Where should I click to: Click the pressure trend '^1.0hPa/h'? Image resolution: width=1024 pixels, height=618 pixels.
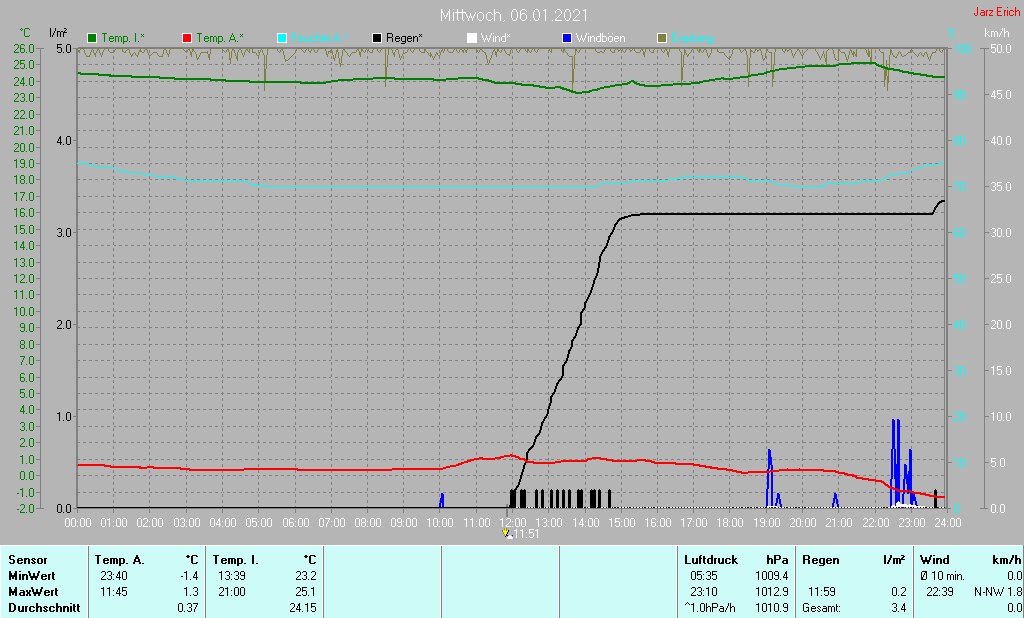click(710, 608)
